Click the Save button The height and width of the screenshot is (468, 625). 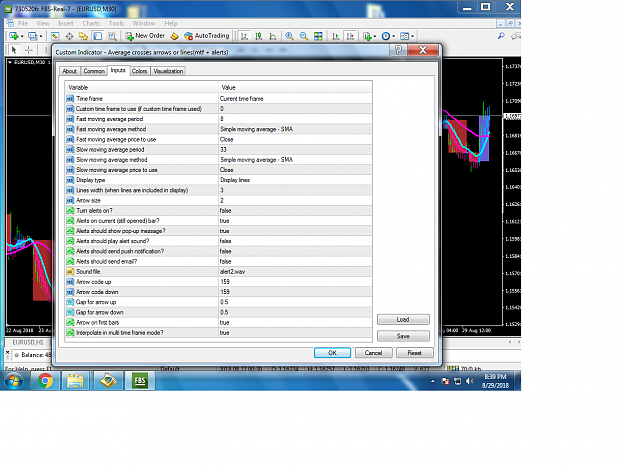[403, 336]
